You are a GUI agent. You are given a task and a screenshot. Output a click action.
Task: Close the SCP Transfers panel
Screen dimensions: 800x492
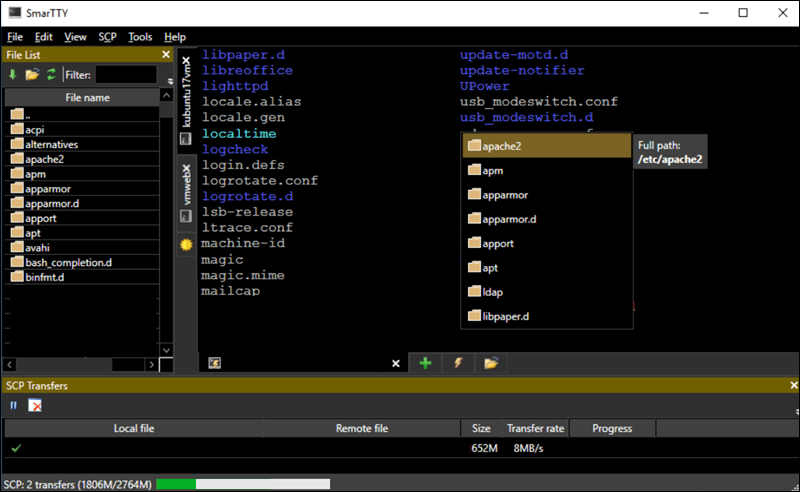[x=794, y=385]
